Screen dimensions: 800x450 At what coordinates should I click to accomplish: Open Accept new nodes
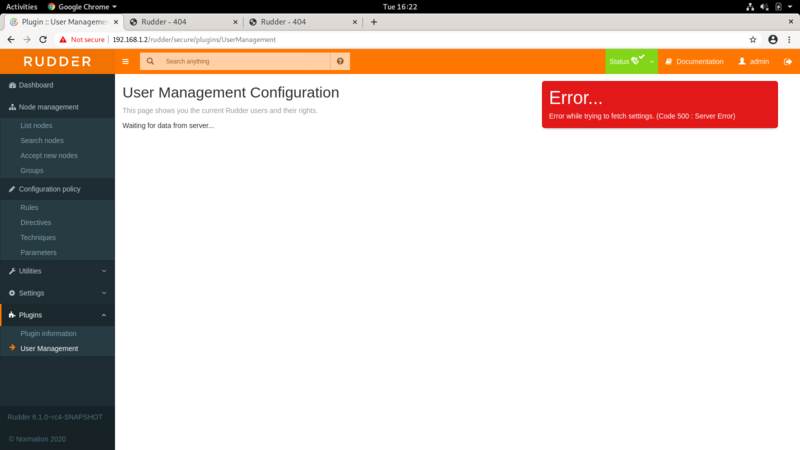point(49,156)
